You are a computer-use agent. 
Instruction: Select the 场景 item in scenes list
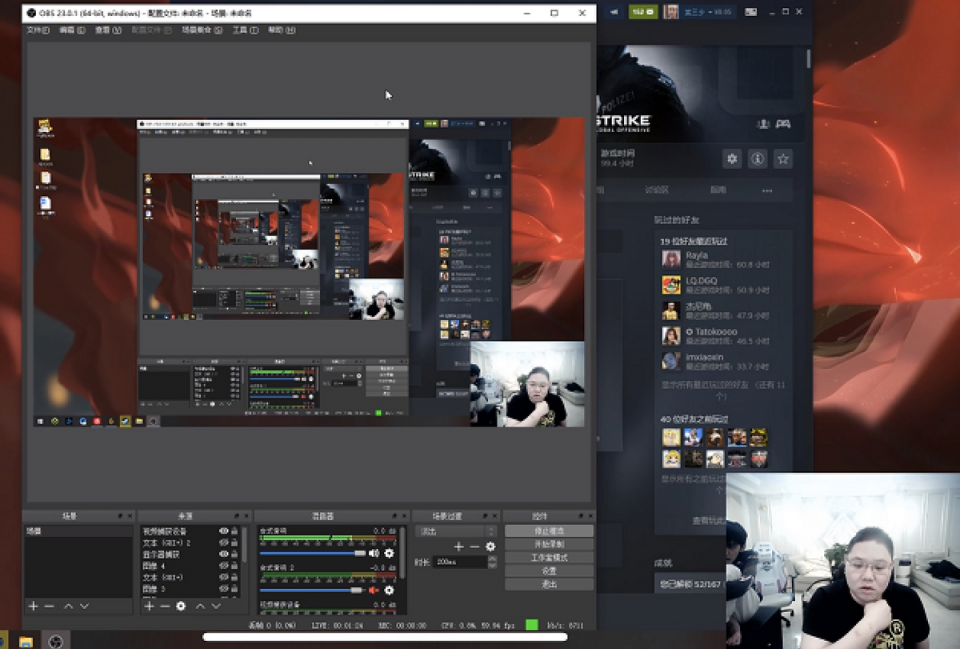pyautogui.click(x=78, y=531)
